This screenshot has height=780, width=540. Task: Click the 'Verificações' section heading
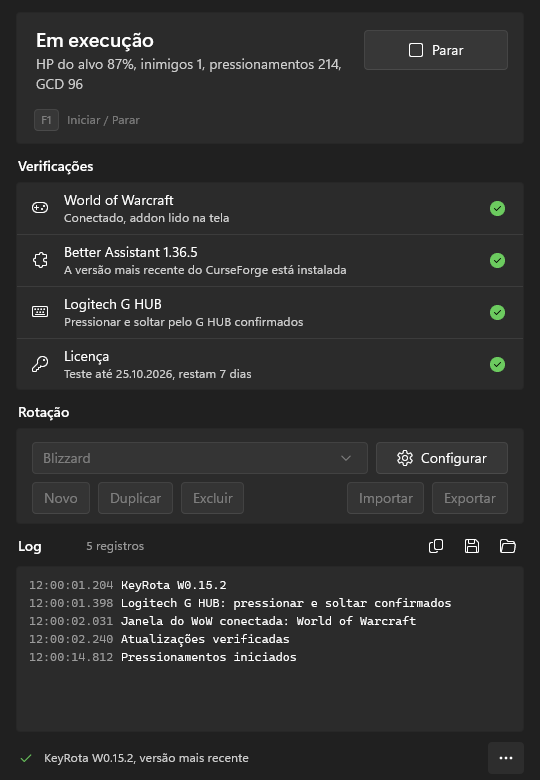tap(56, 166)
